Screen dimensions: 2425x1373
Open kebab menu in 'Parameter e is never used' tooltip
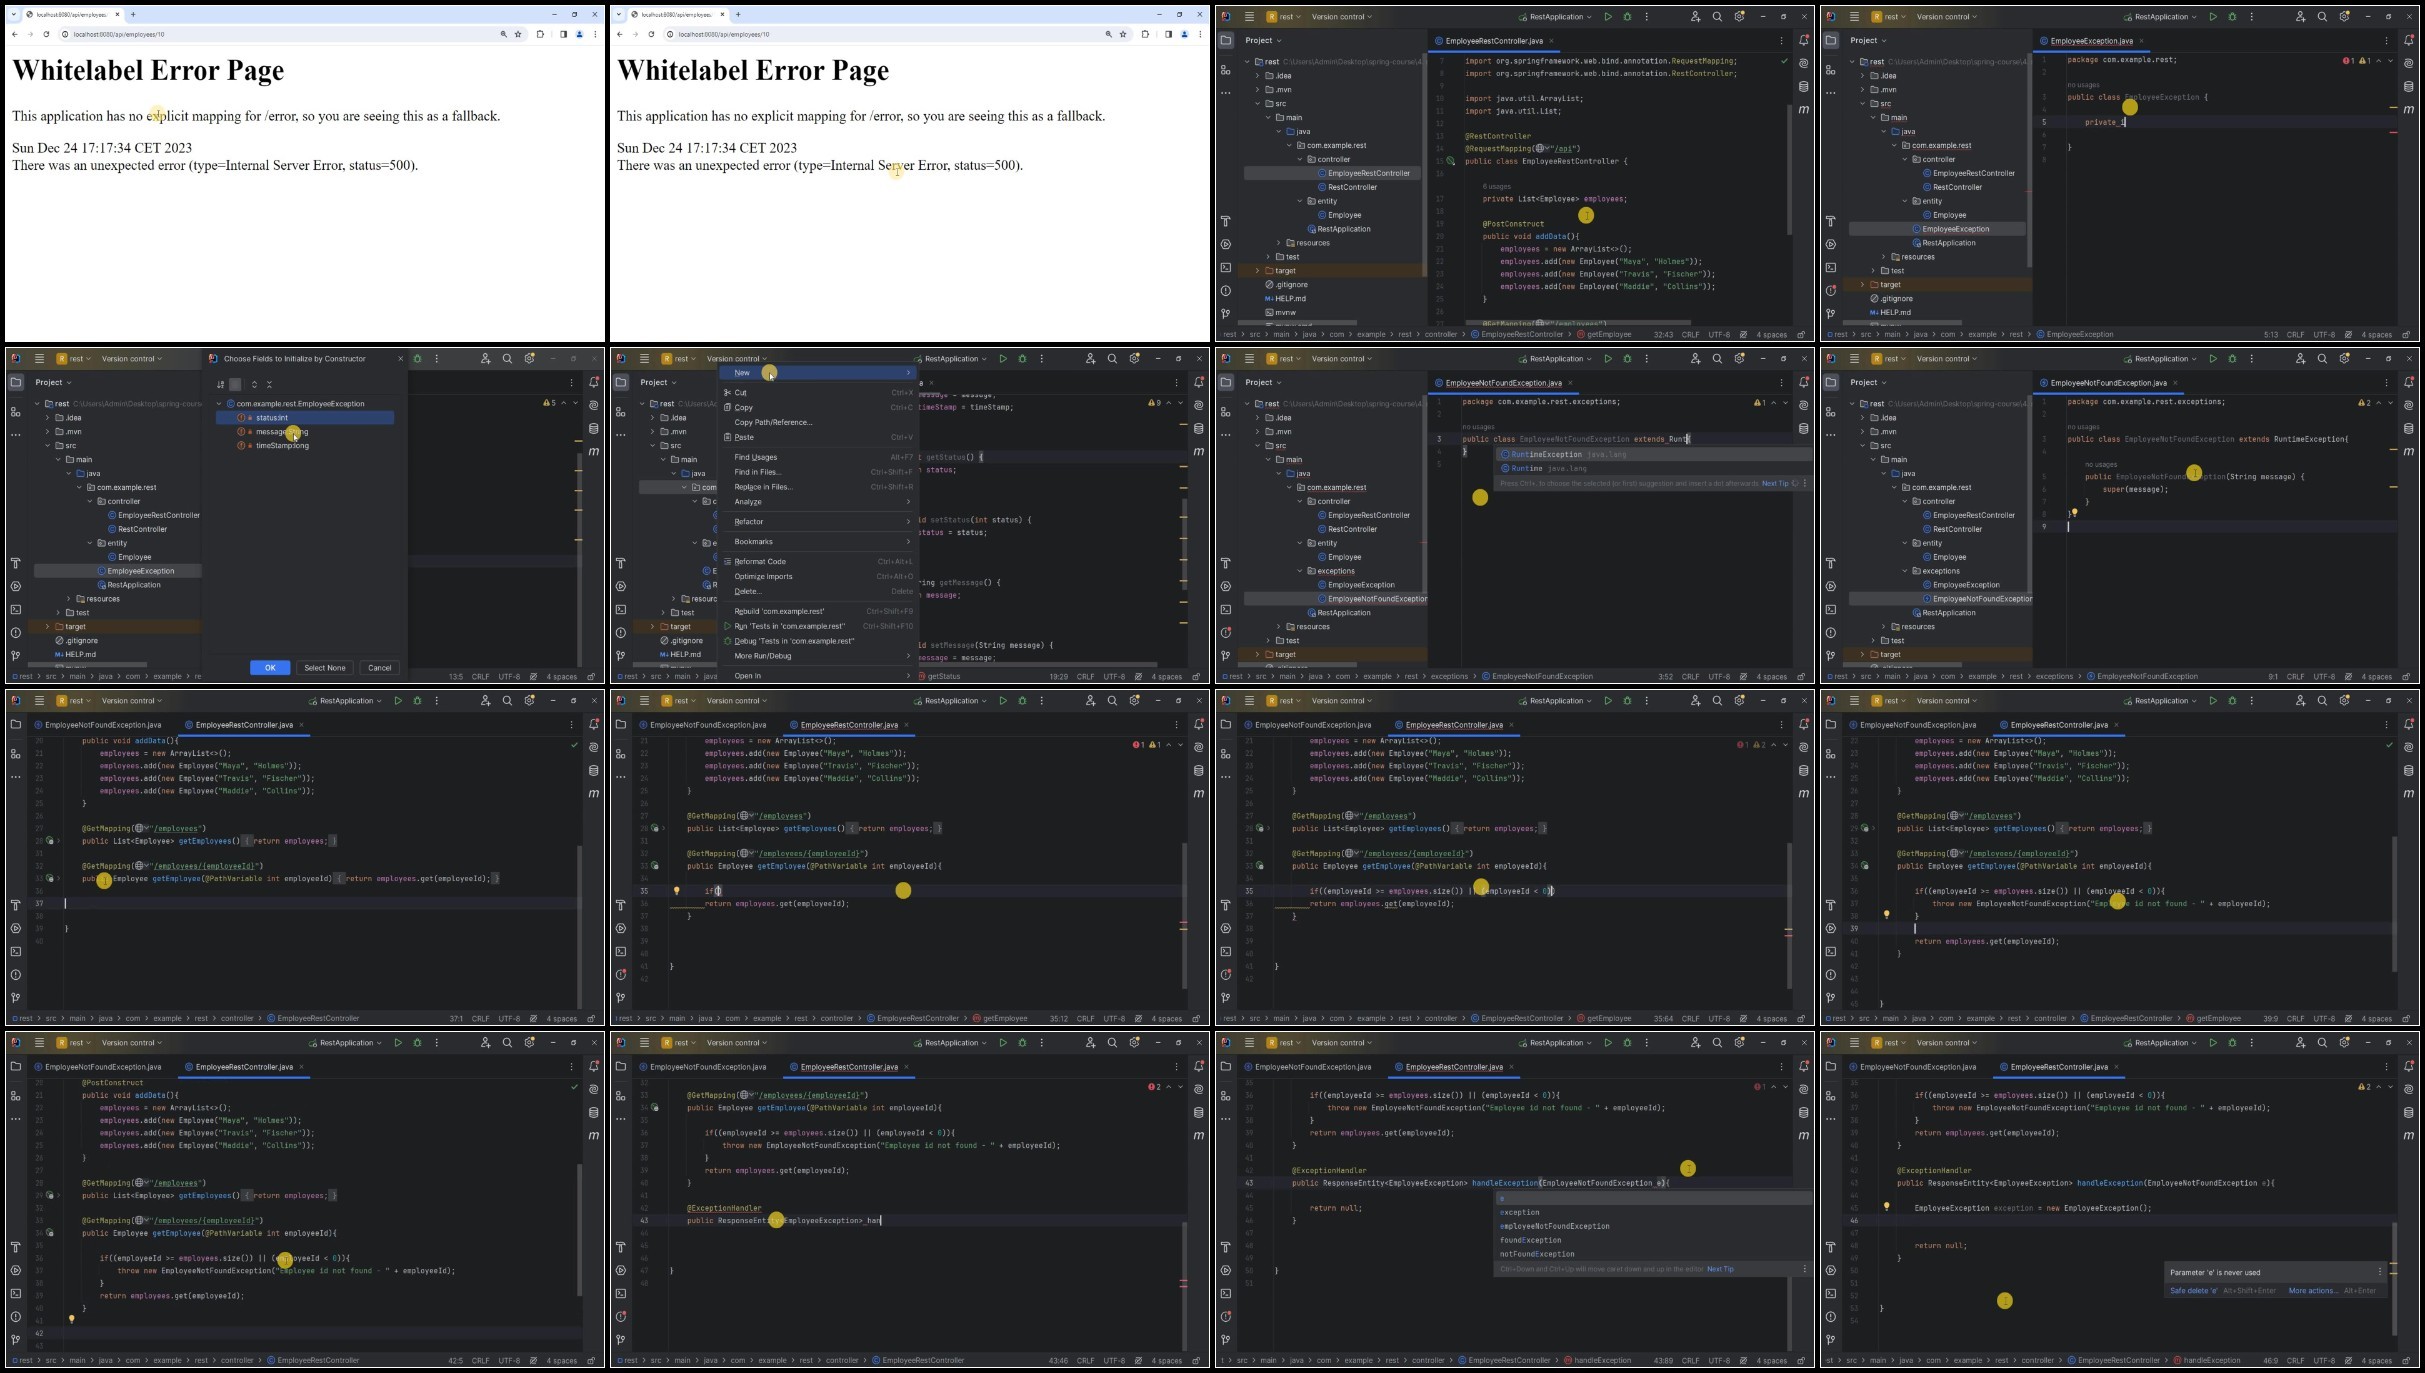coord(2379,1272)
